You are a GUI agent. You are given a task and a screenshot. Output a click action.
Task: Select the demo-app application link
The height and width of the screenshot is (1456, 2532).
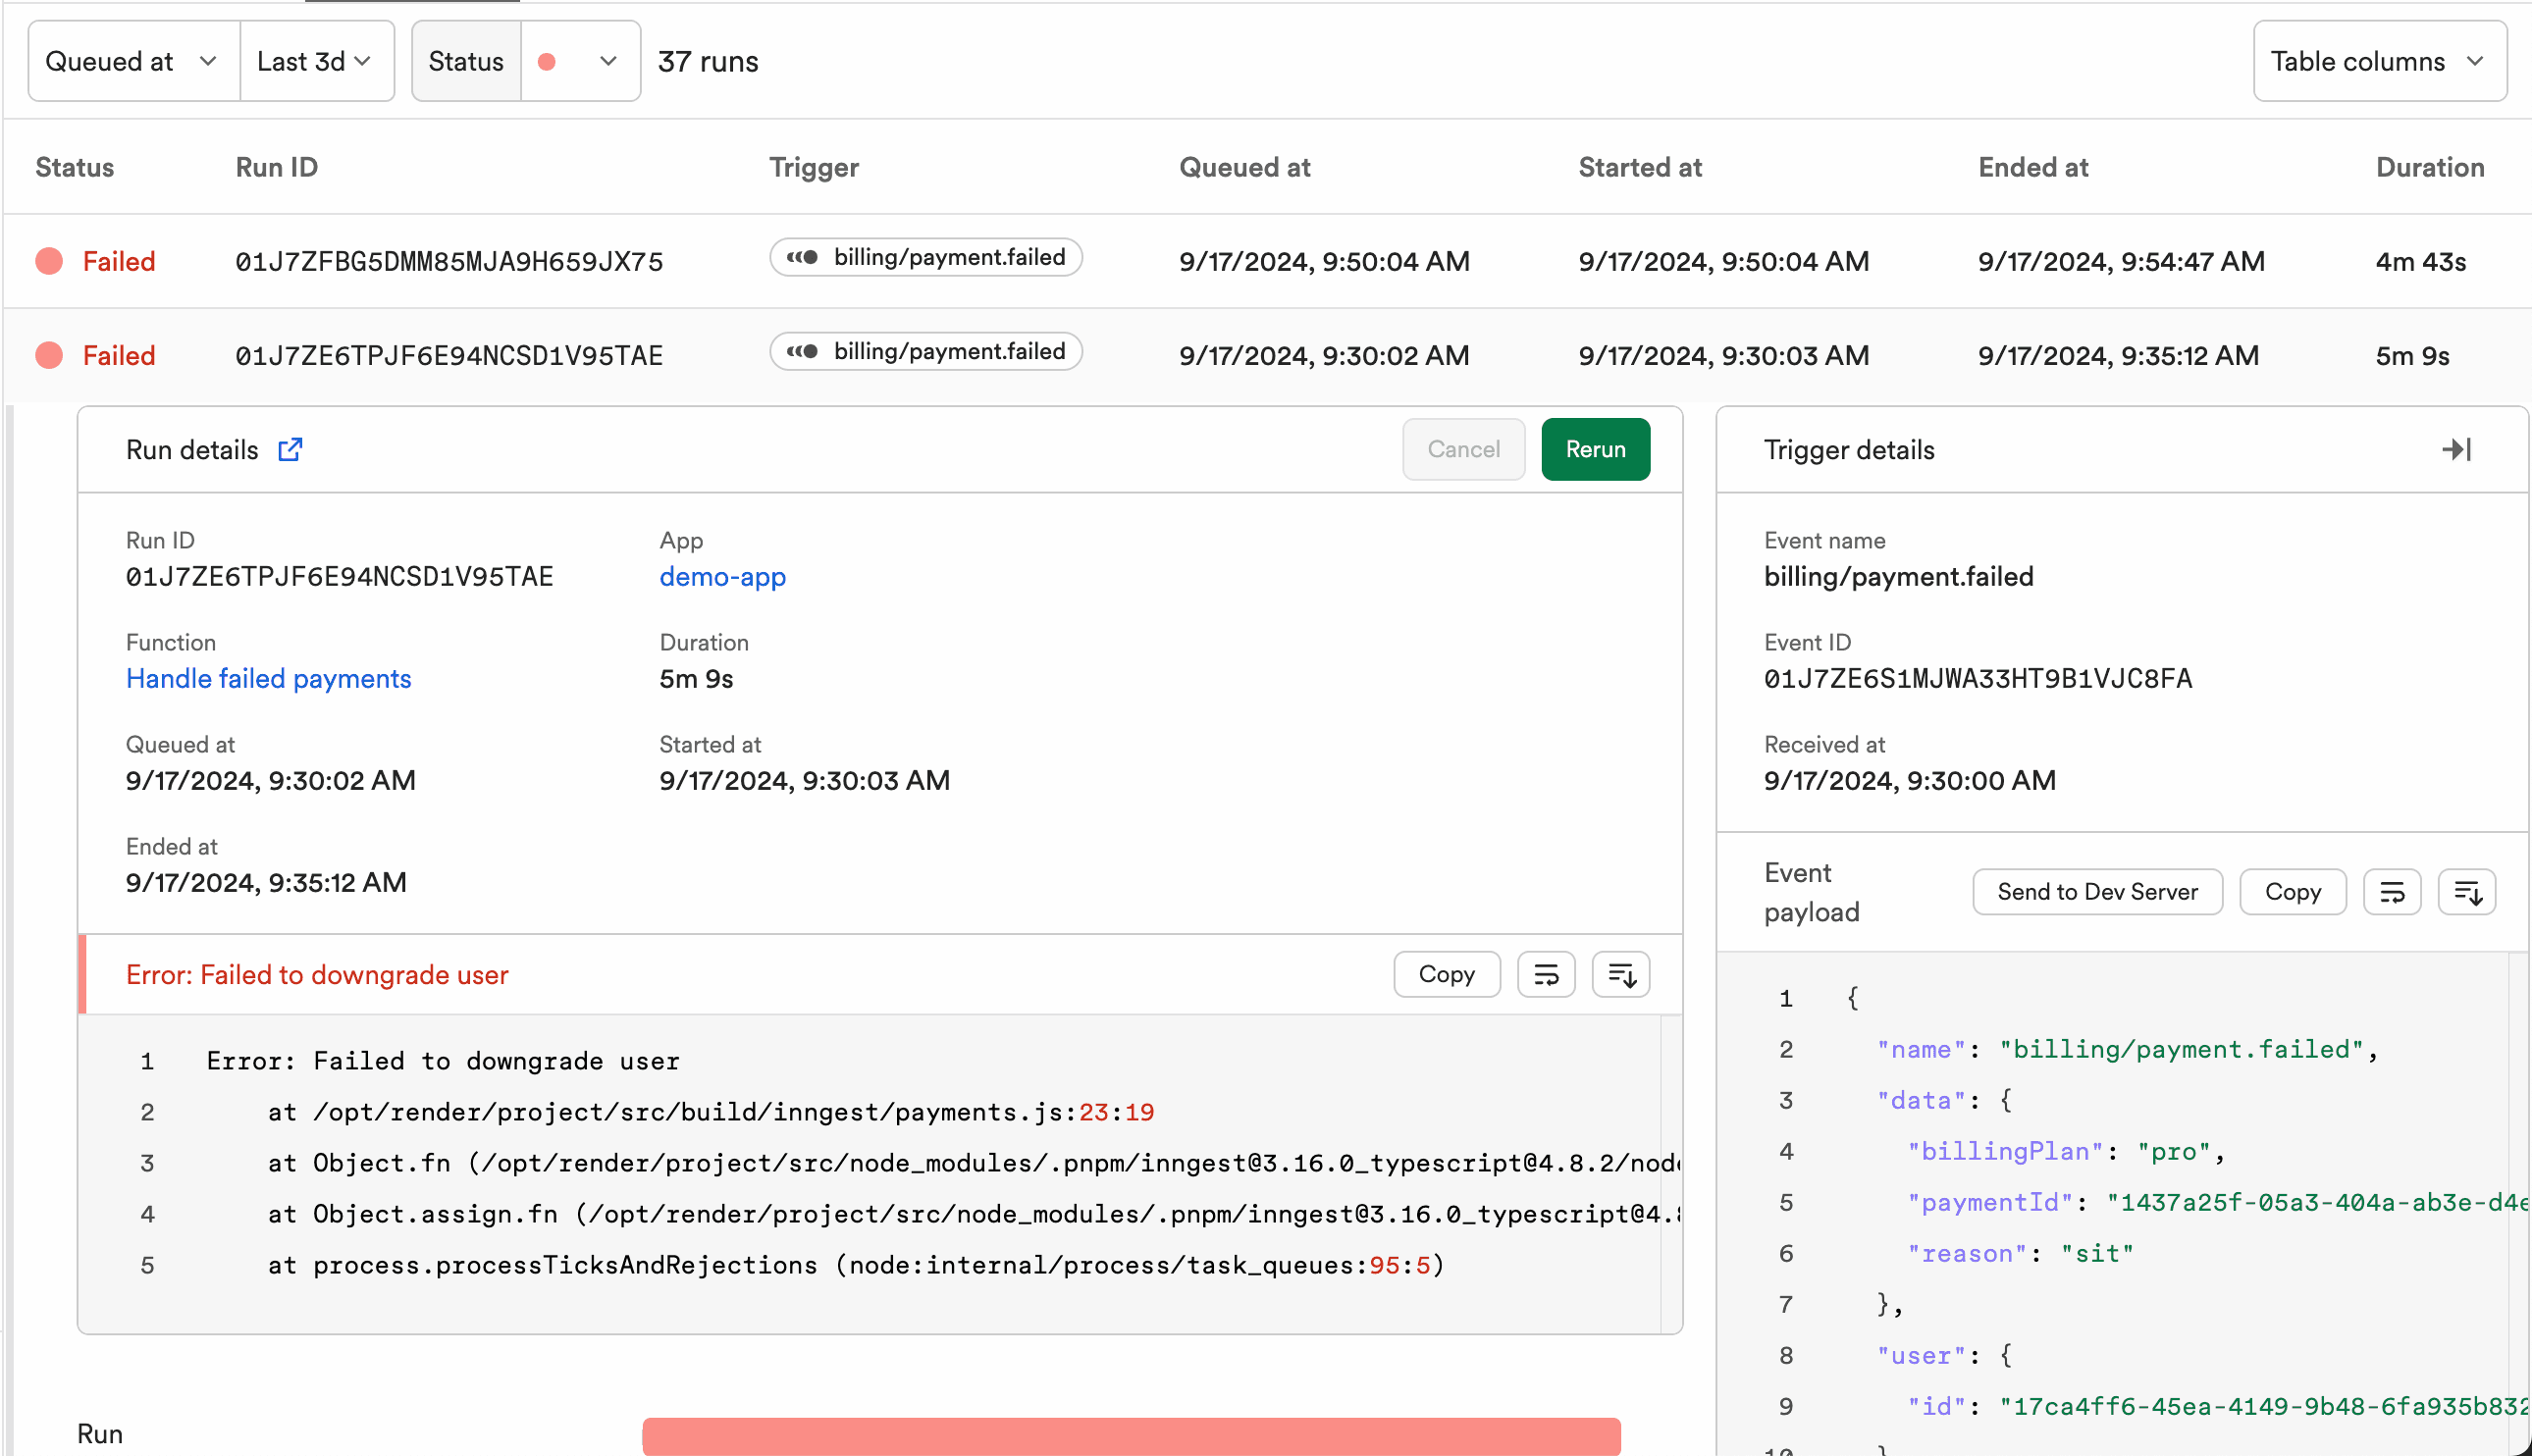721,578
